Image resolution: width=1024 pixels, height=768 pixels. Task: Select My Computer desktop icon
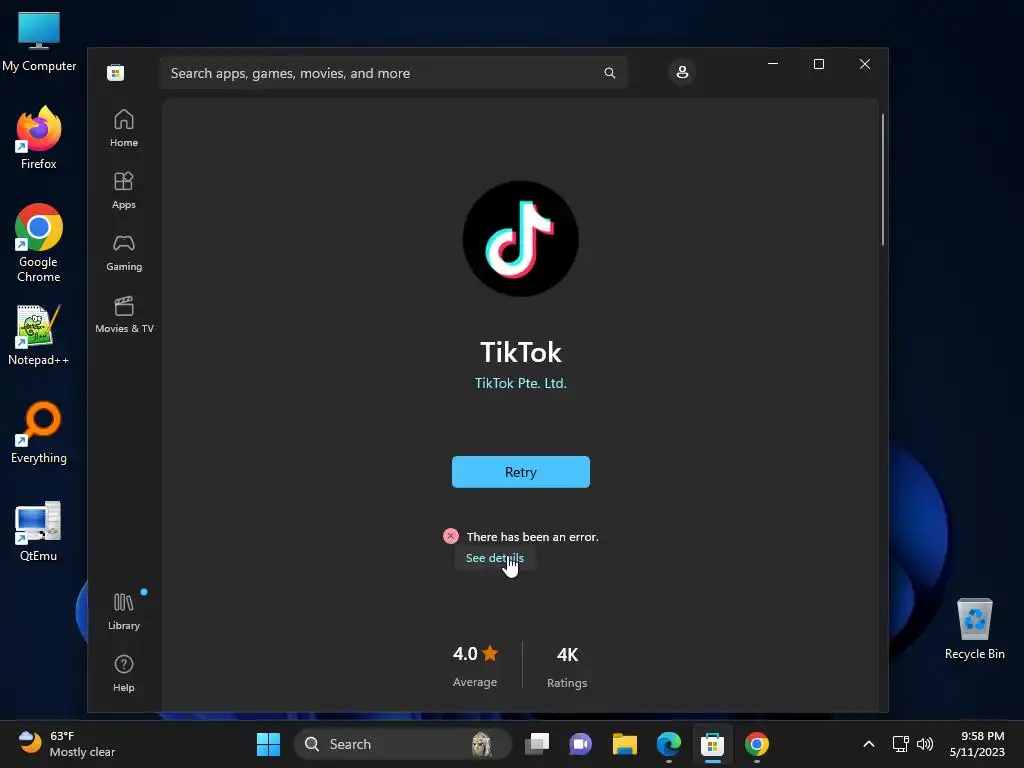[39, 42]
